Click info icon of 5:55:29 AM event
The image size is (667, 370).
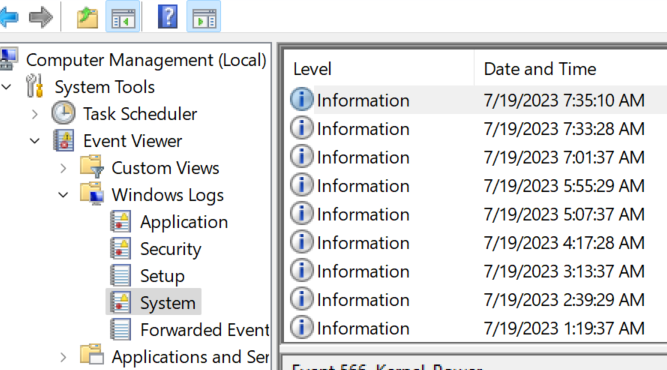302,185
